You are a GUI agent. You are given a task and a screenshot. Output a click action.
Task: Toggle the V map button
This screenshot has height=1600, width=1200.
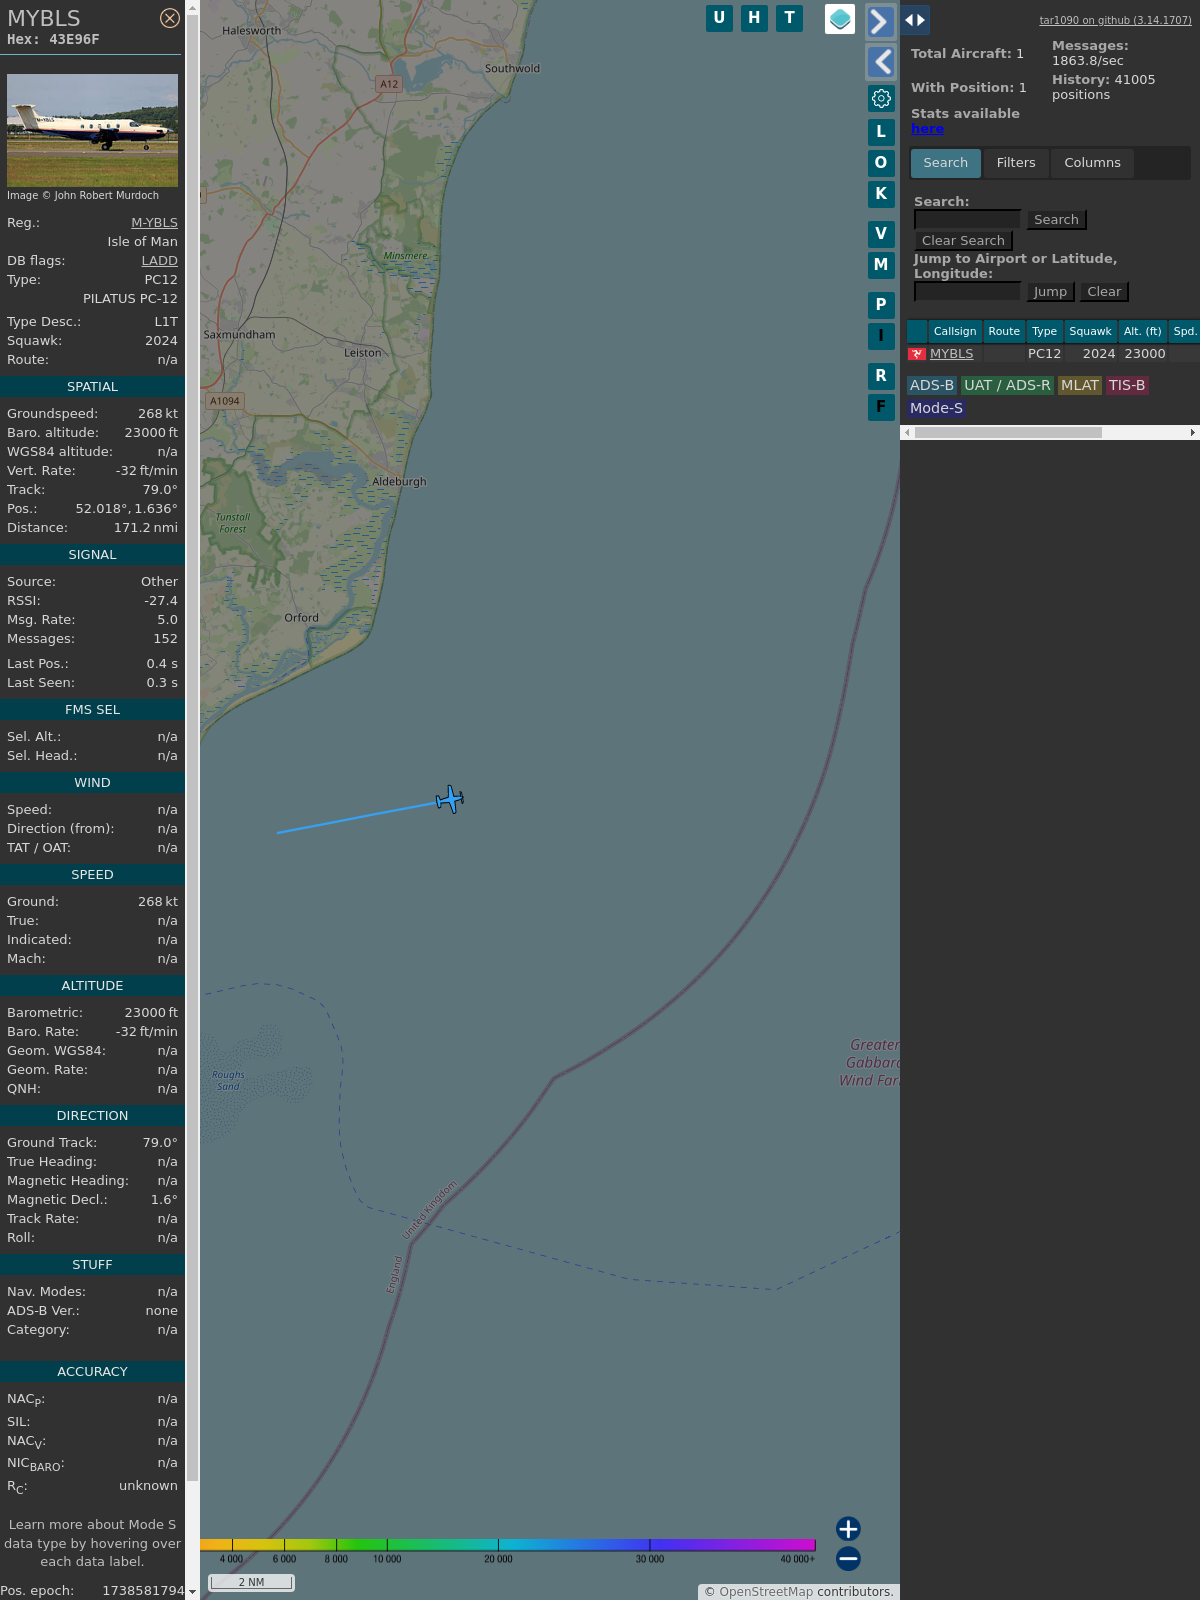(x=881, y=234)
